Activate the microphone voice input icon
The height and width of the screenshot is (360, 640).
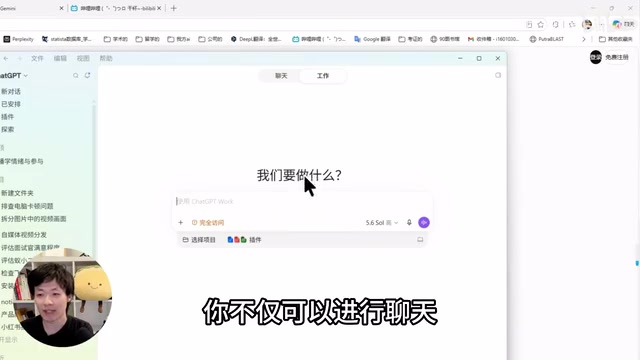409,222
